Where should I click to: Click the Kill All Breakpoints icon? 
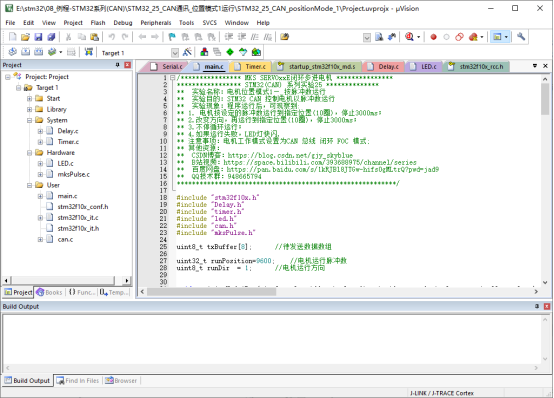tap(473, 37)
